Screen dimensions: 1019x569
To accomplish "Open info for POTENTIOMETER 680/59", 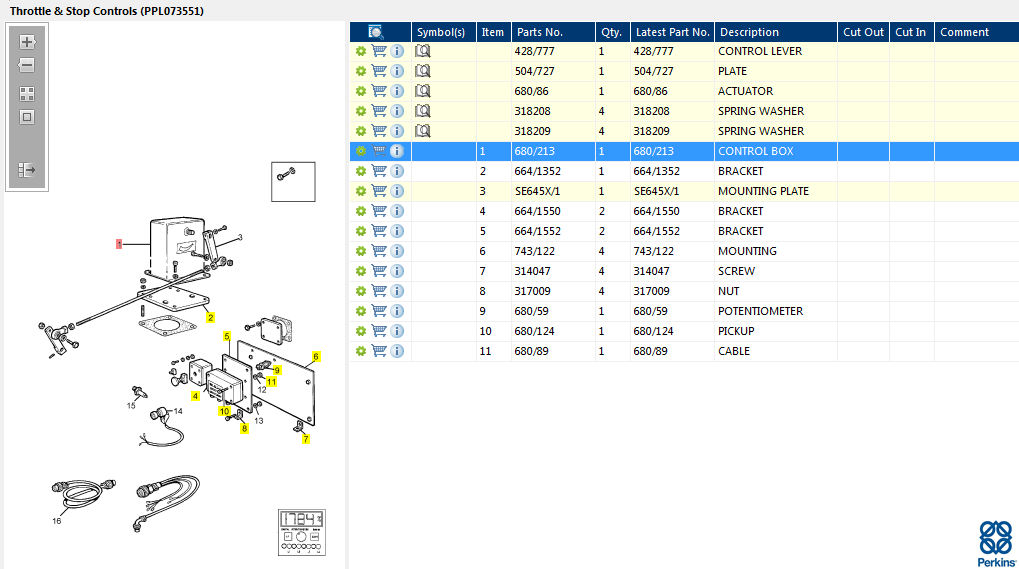I will pyautogui.click(x=397, y=311).
